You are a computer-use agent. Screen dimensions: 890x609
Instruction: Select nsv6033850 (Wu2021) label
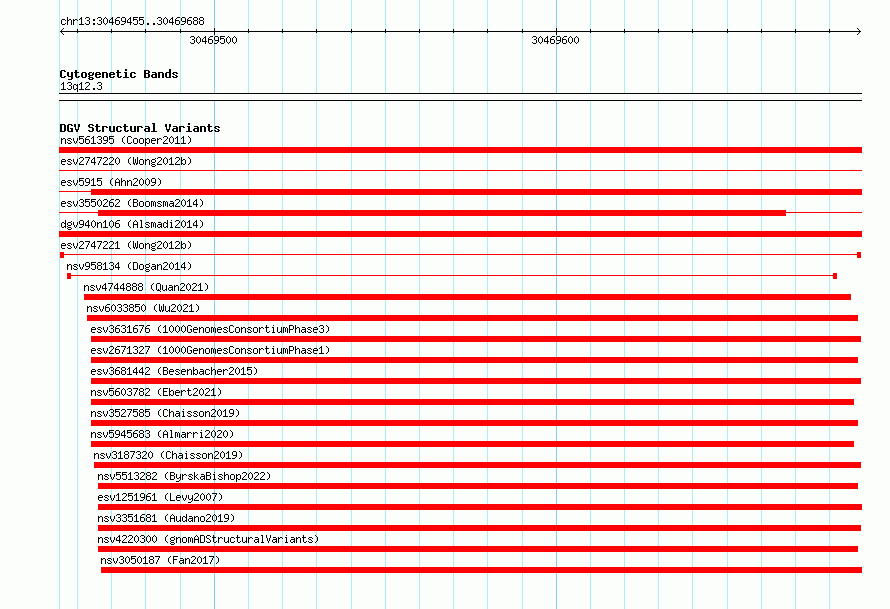144,308
